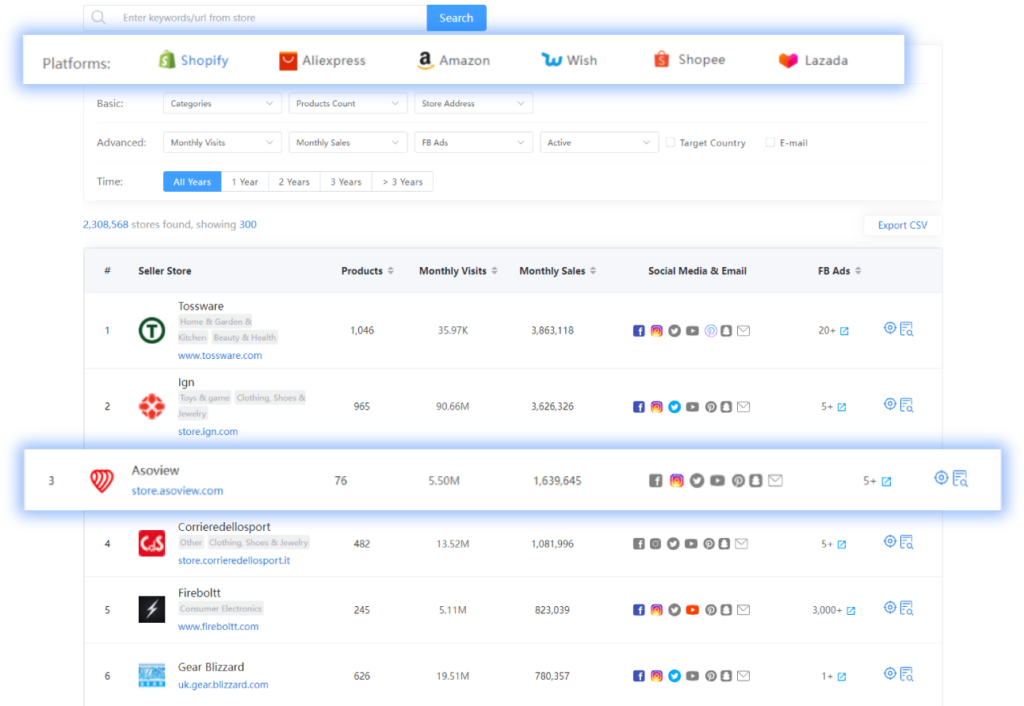Click Ign's YouTube icon
The image size is (1024, 706).
point(692,407)
